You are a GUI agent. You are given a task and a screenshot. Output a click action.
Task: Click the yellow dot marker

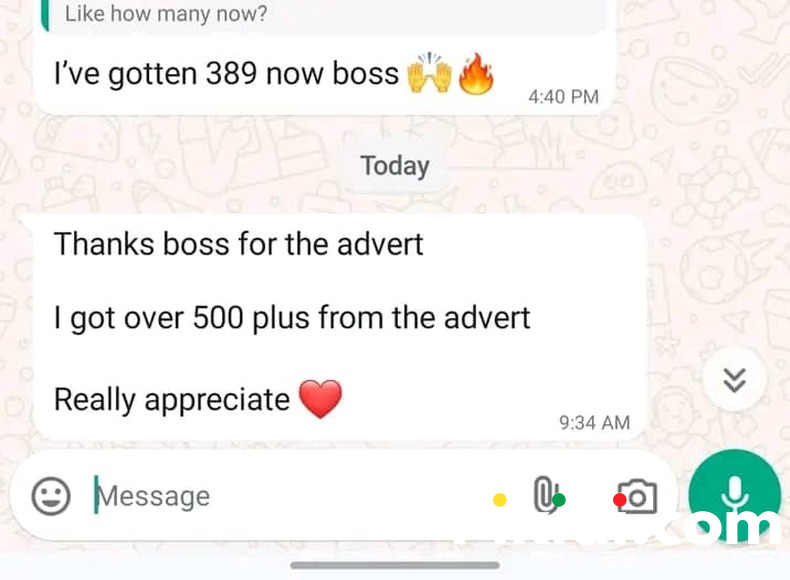coord(500,500)
